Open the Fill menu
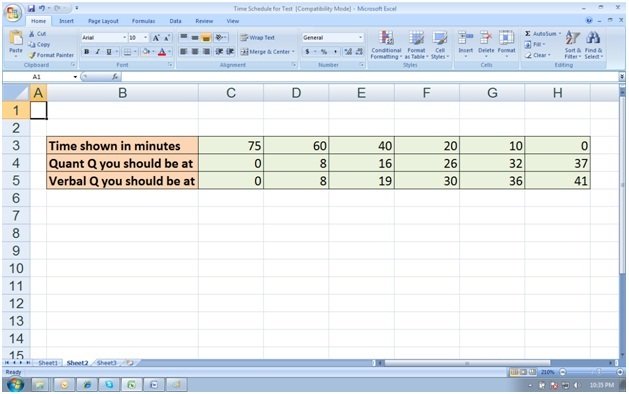629x394 pixels. 535,44
